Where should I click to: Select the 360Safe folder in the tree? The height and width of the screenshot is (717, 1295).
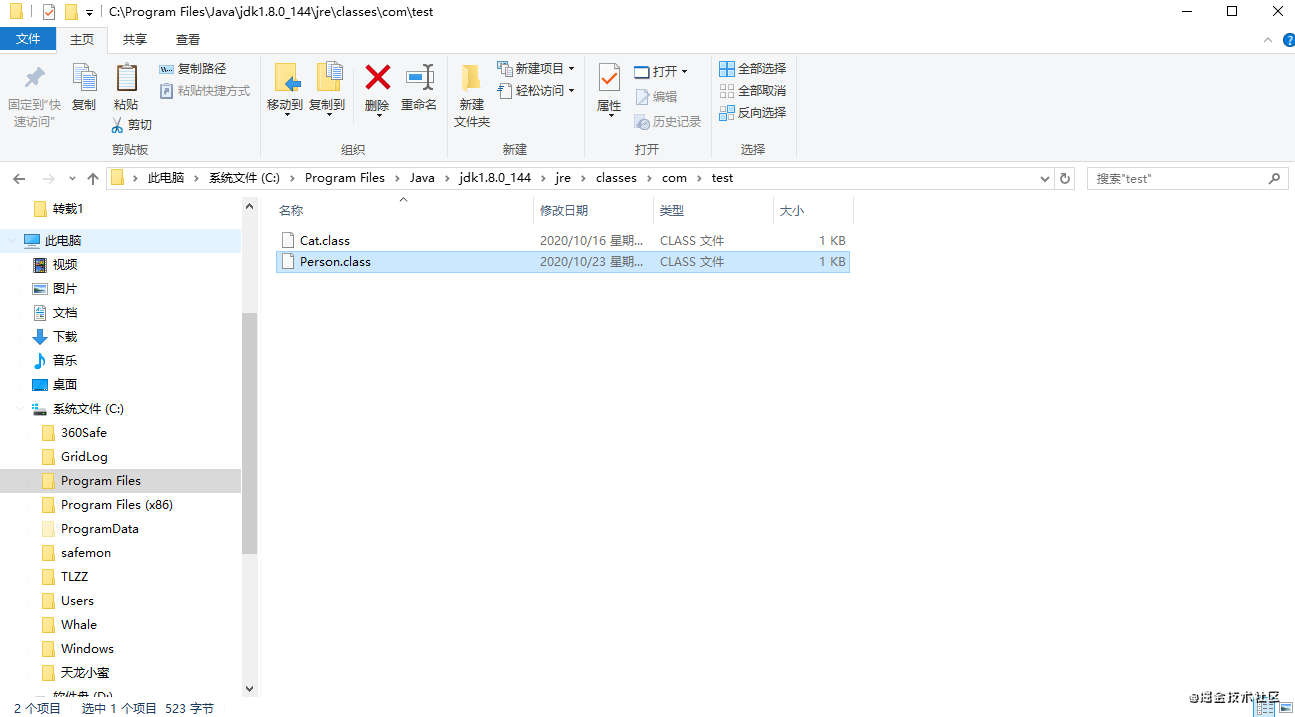click(74, 433)
